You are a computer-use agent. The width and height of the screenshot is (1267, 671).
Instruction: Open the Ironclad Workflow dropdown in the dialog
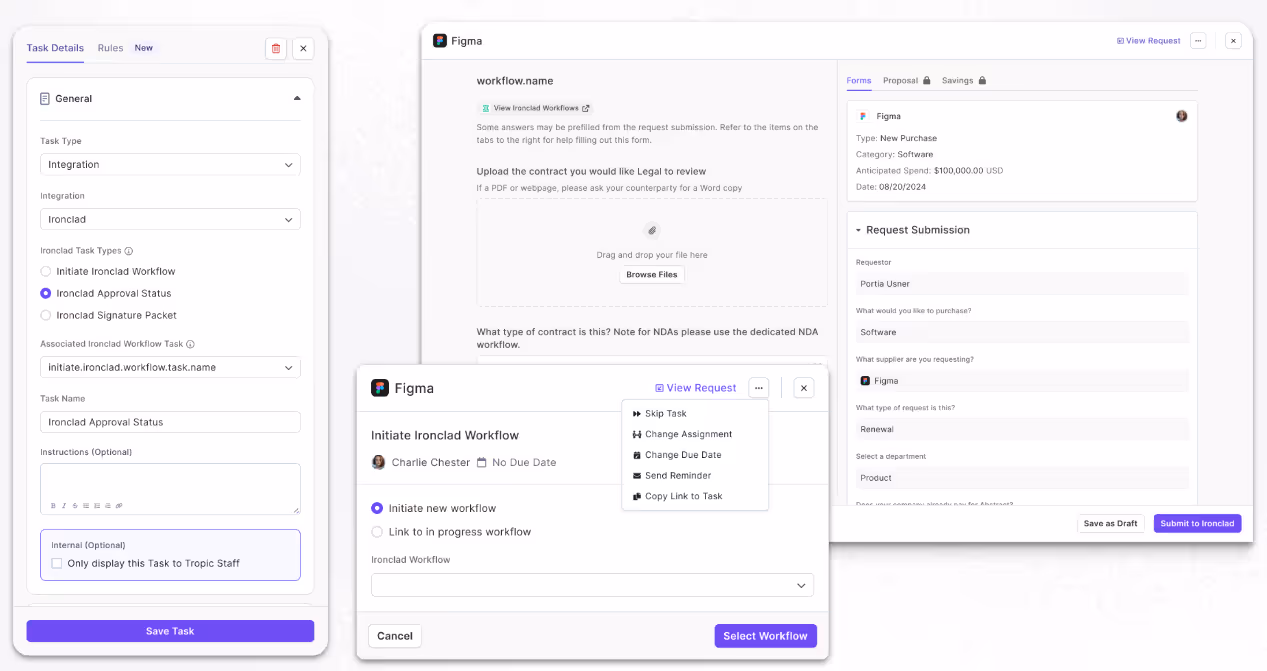tap(592, 585)
